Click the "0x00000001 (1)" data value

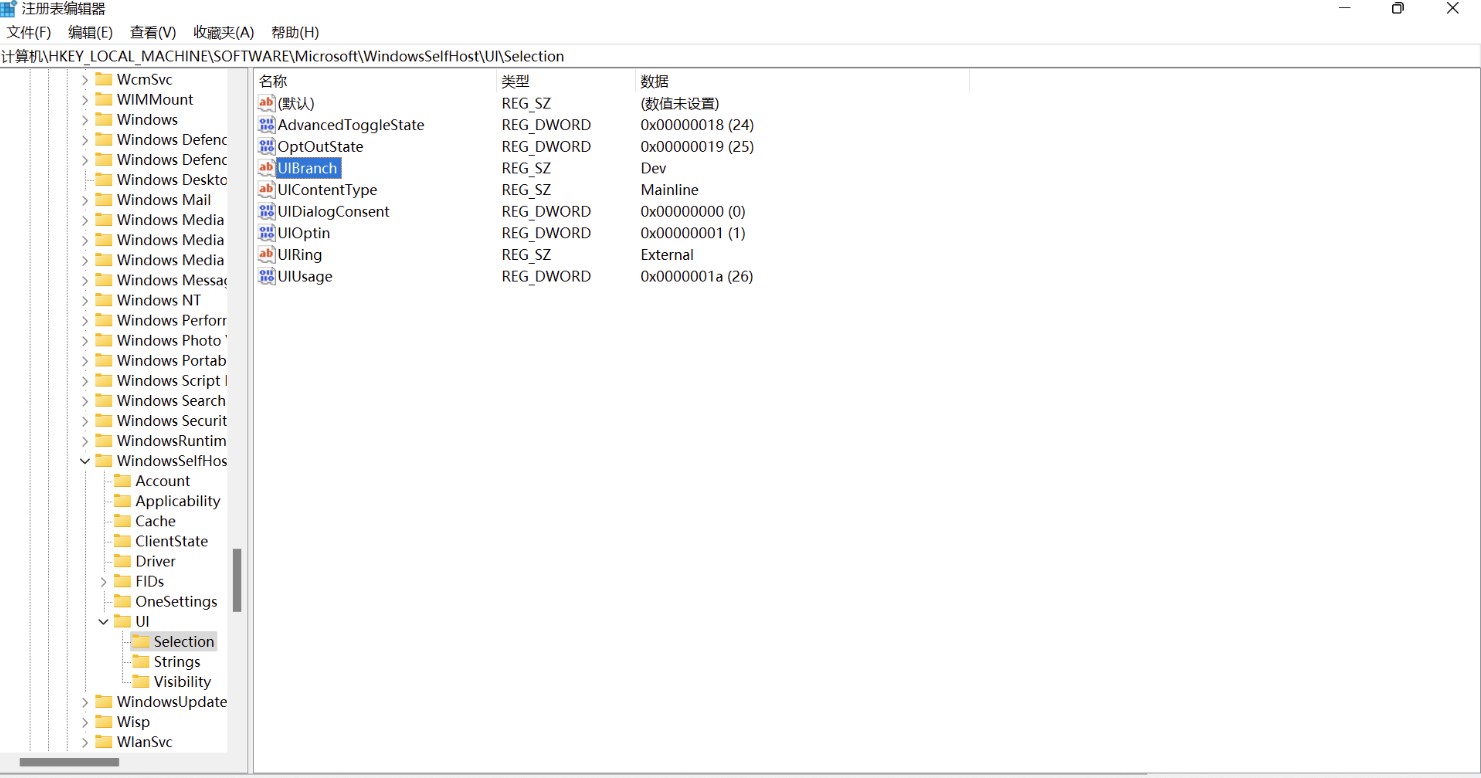click(693, 233)
